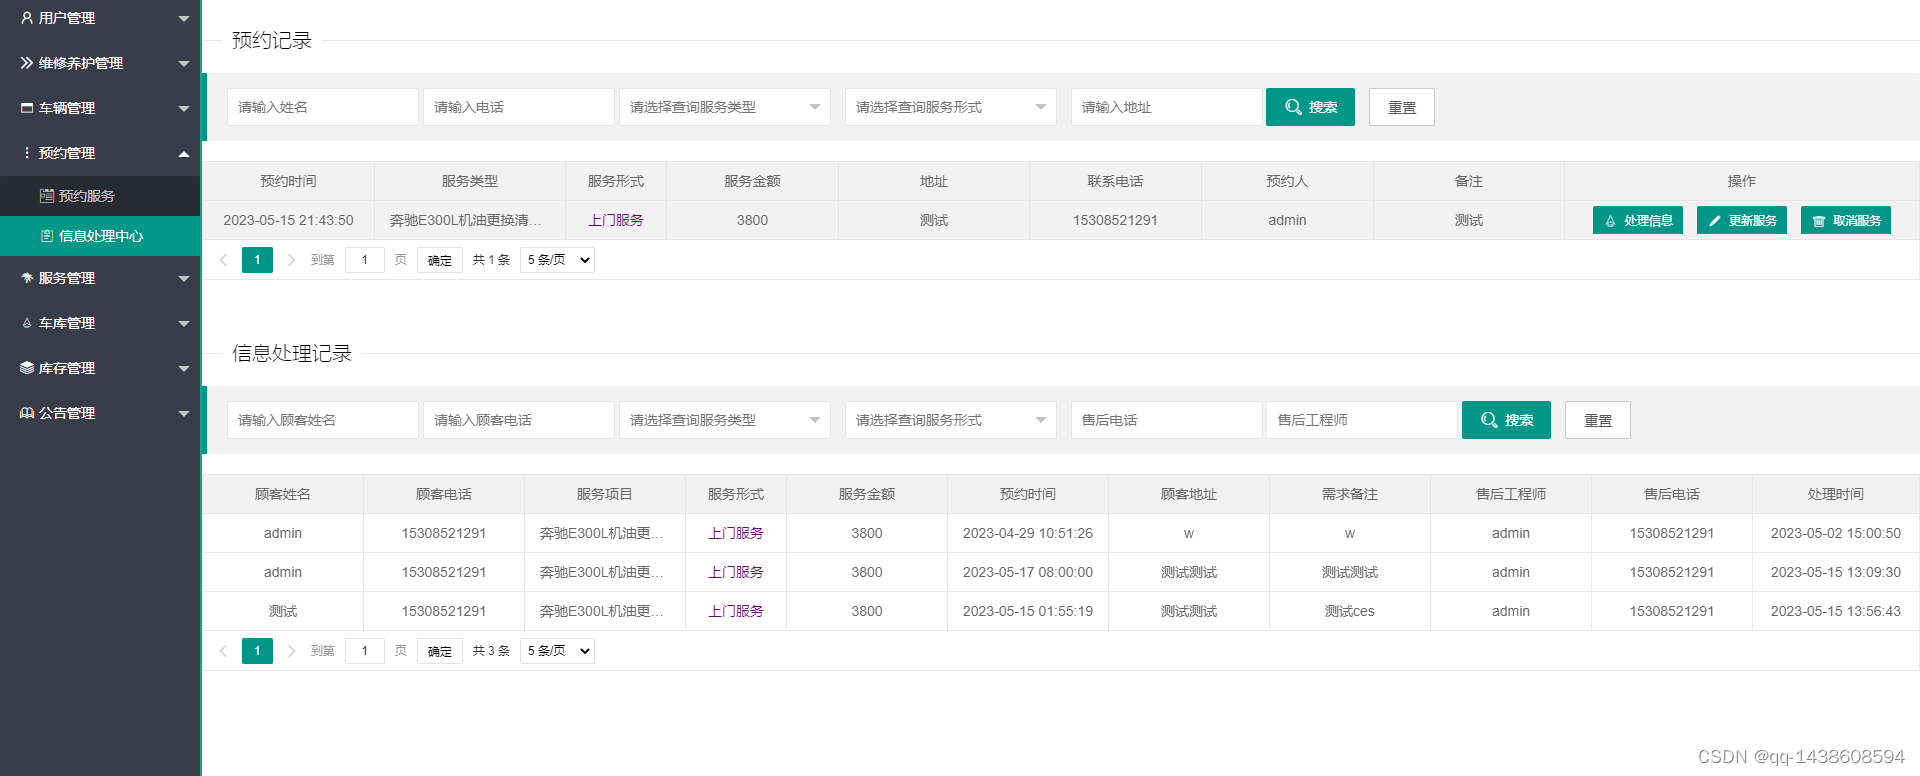Expand the 维修养护管理 menu arrow
Image resolution: width=1920 pixels, height=776 pixels.
184,64
